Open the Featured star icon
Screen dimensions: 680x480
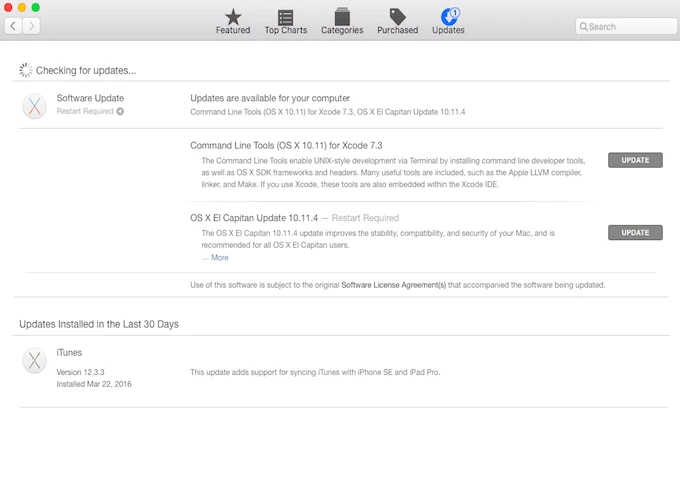point(233,17)
